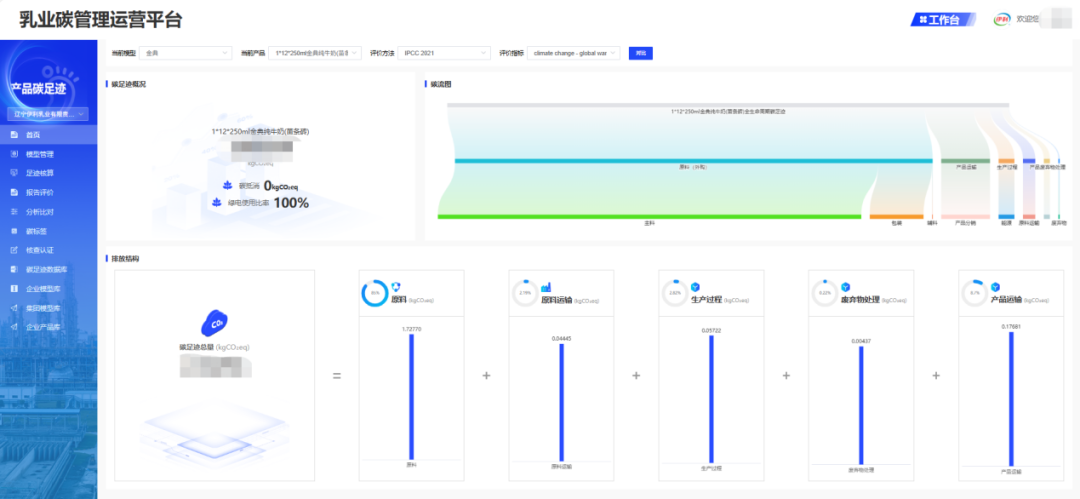Click the 原料运输 factory icon
Image resolution: width=1080 pixels, height=499 pixels.
547,287
